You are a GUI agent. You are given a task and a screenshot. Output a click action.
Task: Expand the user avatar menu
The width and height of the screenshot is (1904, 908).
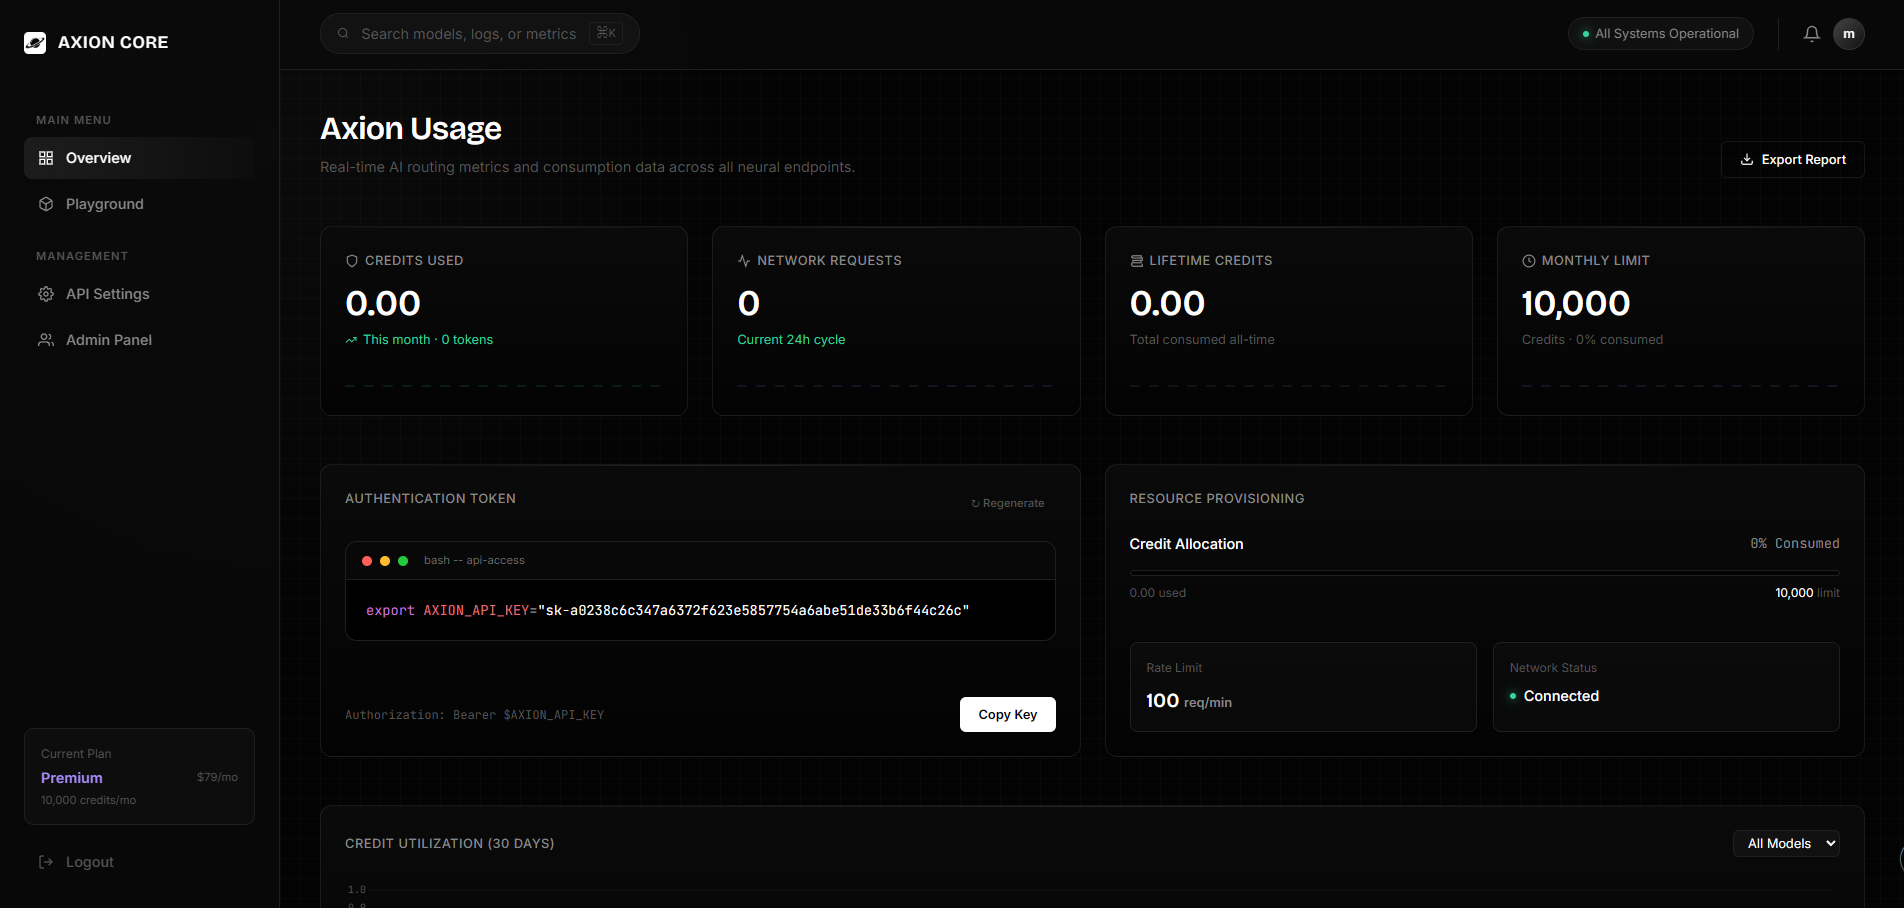click(x=1849, y=33)
